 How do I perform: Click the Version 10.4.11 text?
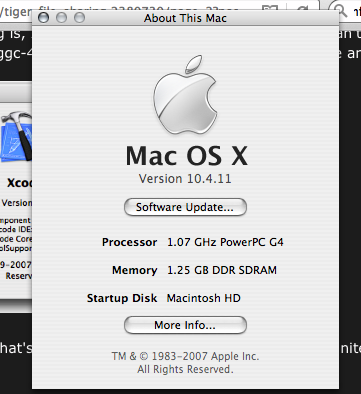click(x=185, y=179)
